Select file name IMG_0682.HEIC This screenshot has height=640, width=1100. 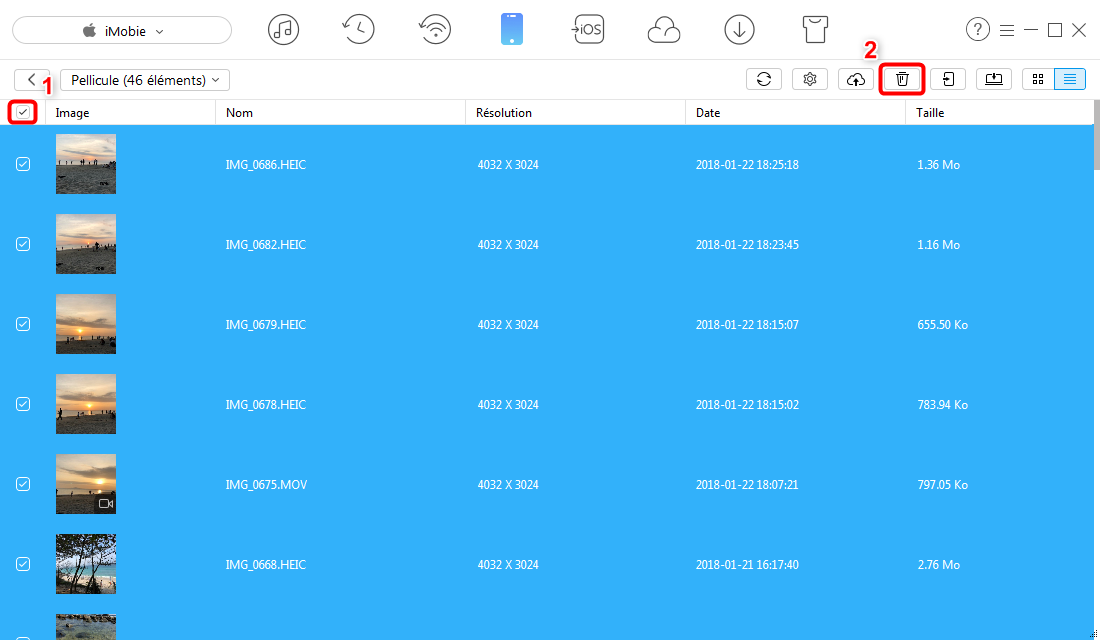coord(266,245)
